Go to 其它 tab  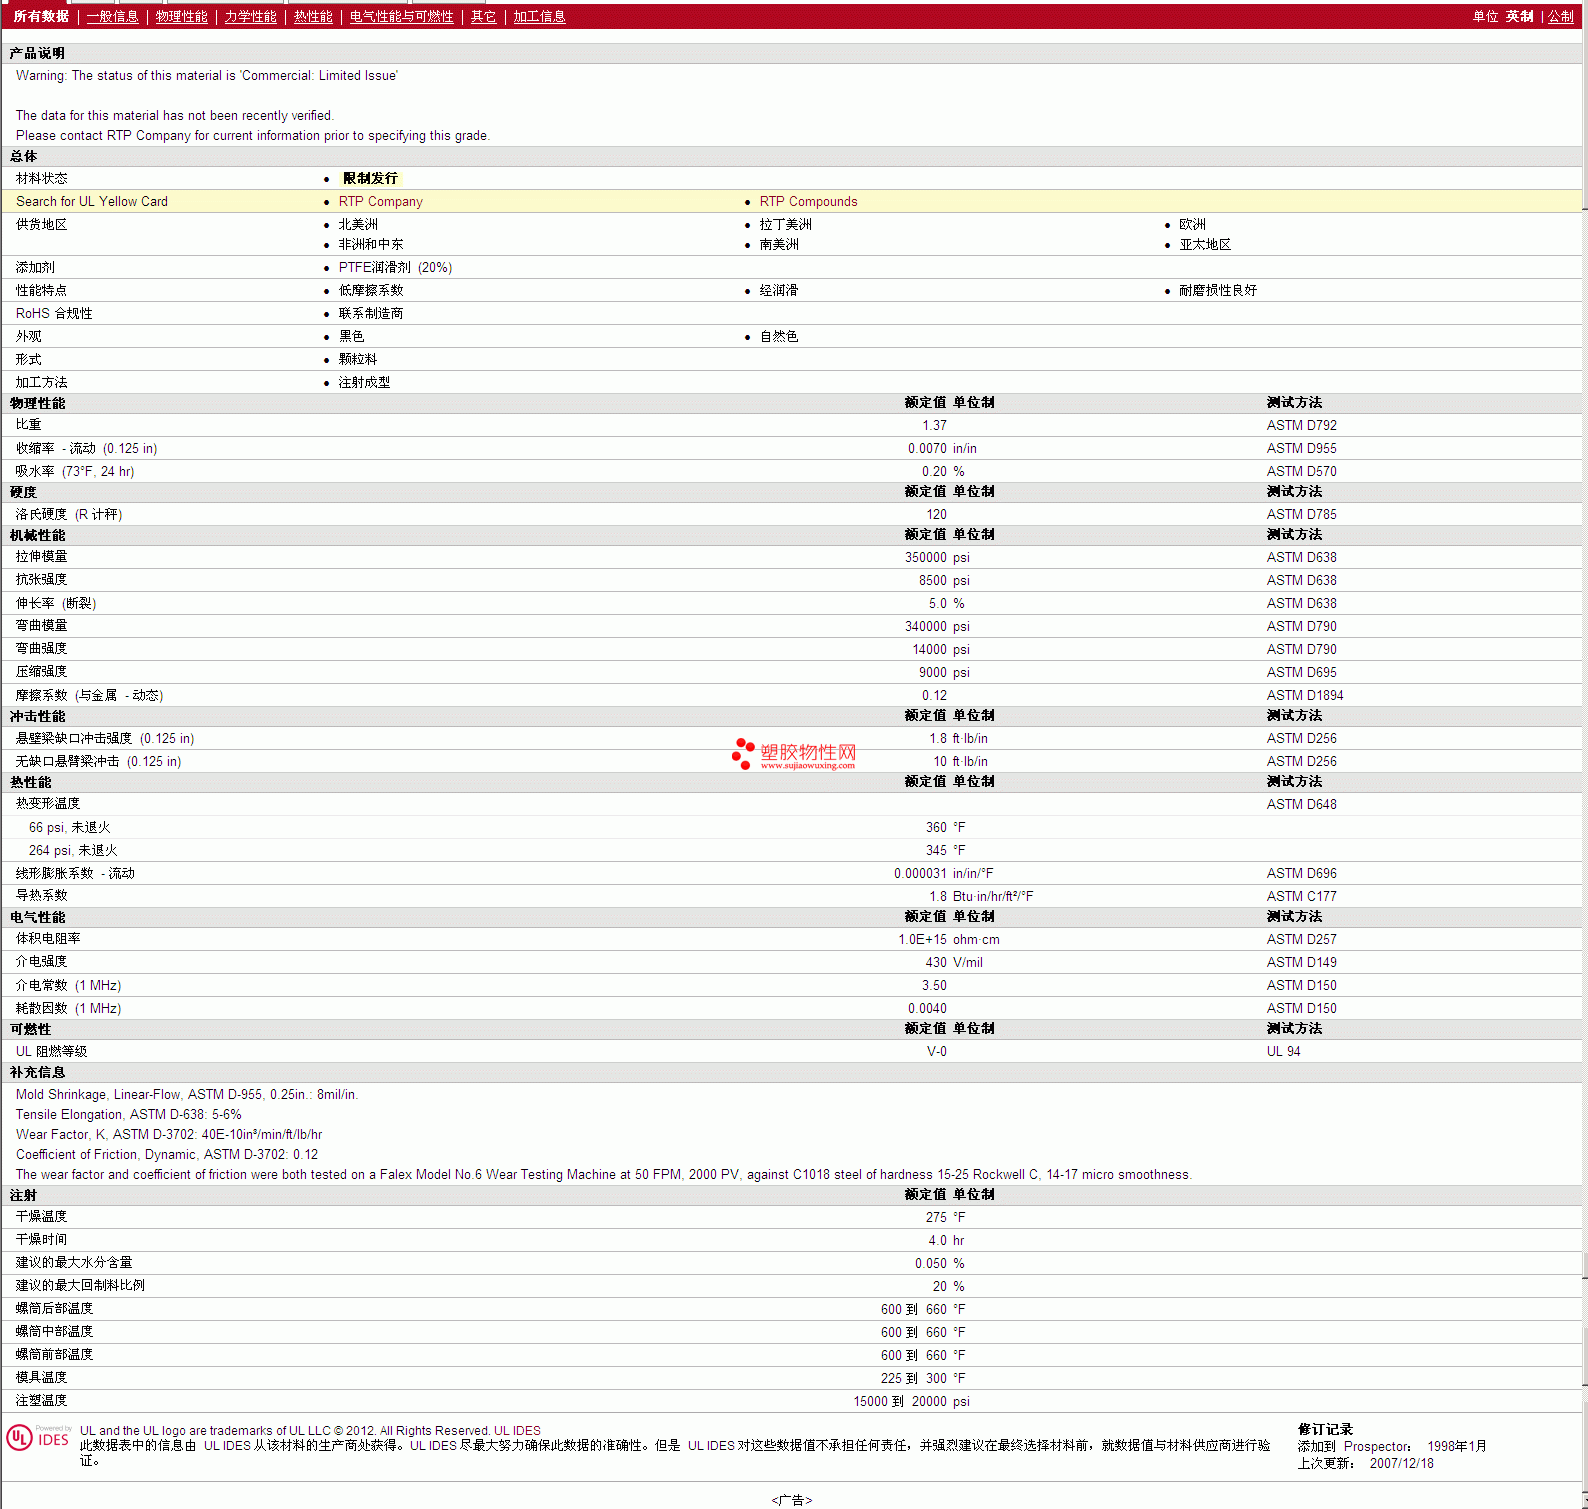[x=483, y=17]
